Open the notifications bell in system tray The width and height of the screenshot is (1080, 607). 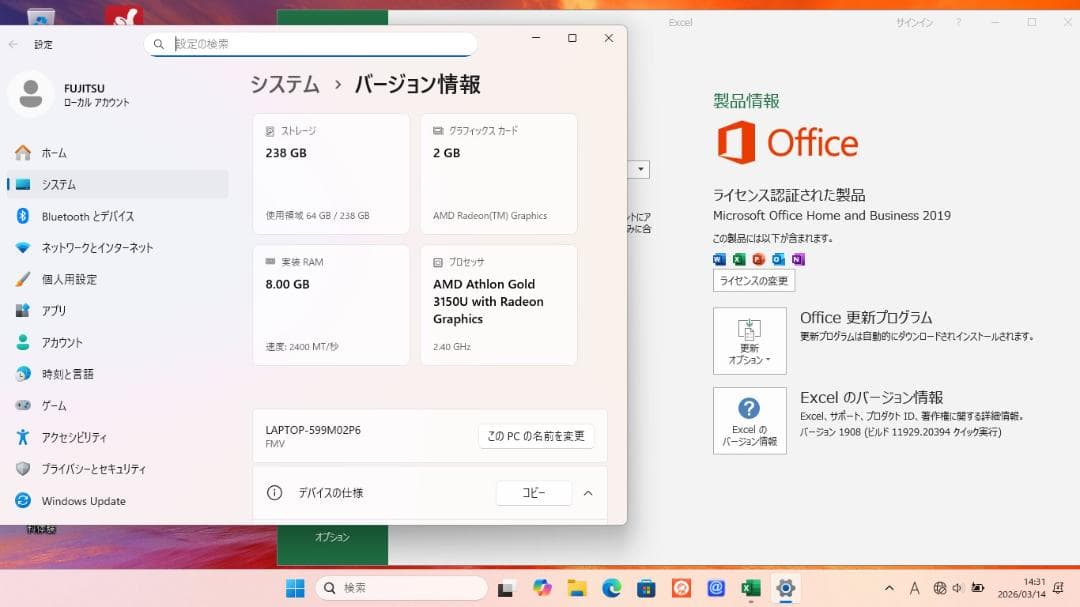coord(1059,588)
